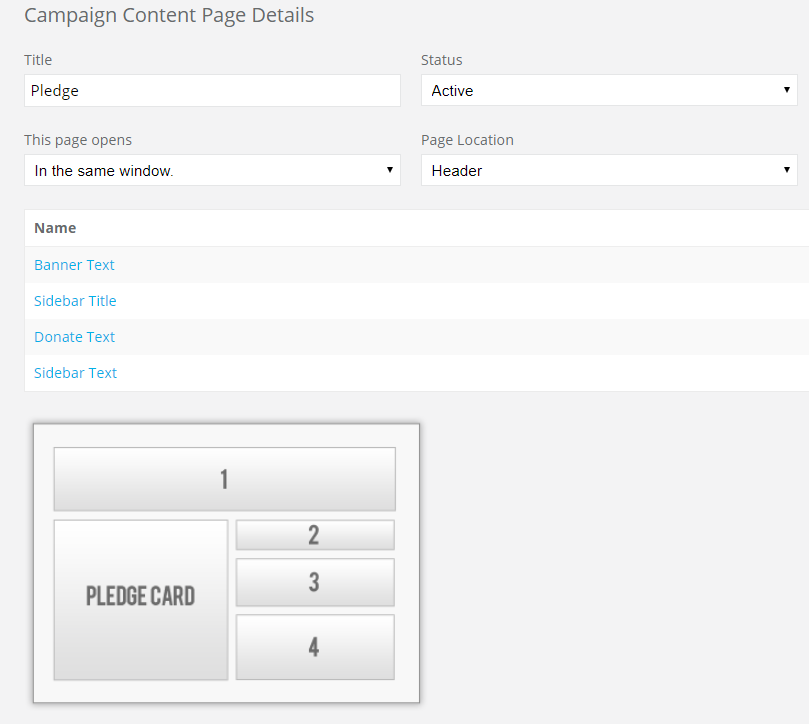809x724 pixels.
Task: Click the Pledge Card block in layout
Action: (141, 600)
